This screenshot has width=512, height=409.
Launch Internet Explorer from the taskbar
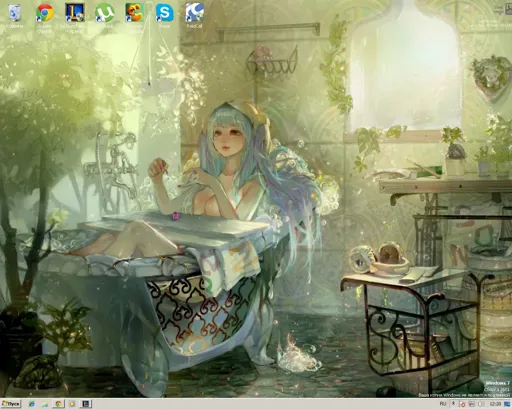coord(32,404)
